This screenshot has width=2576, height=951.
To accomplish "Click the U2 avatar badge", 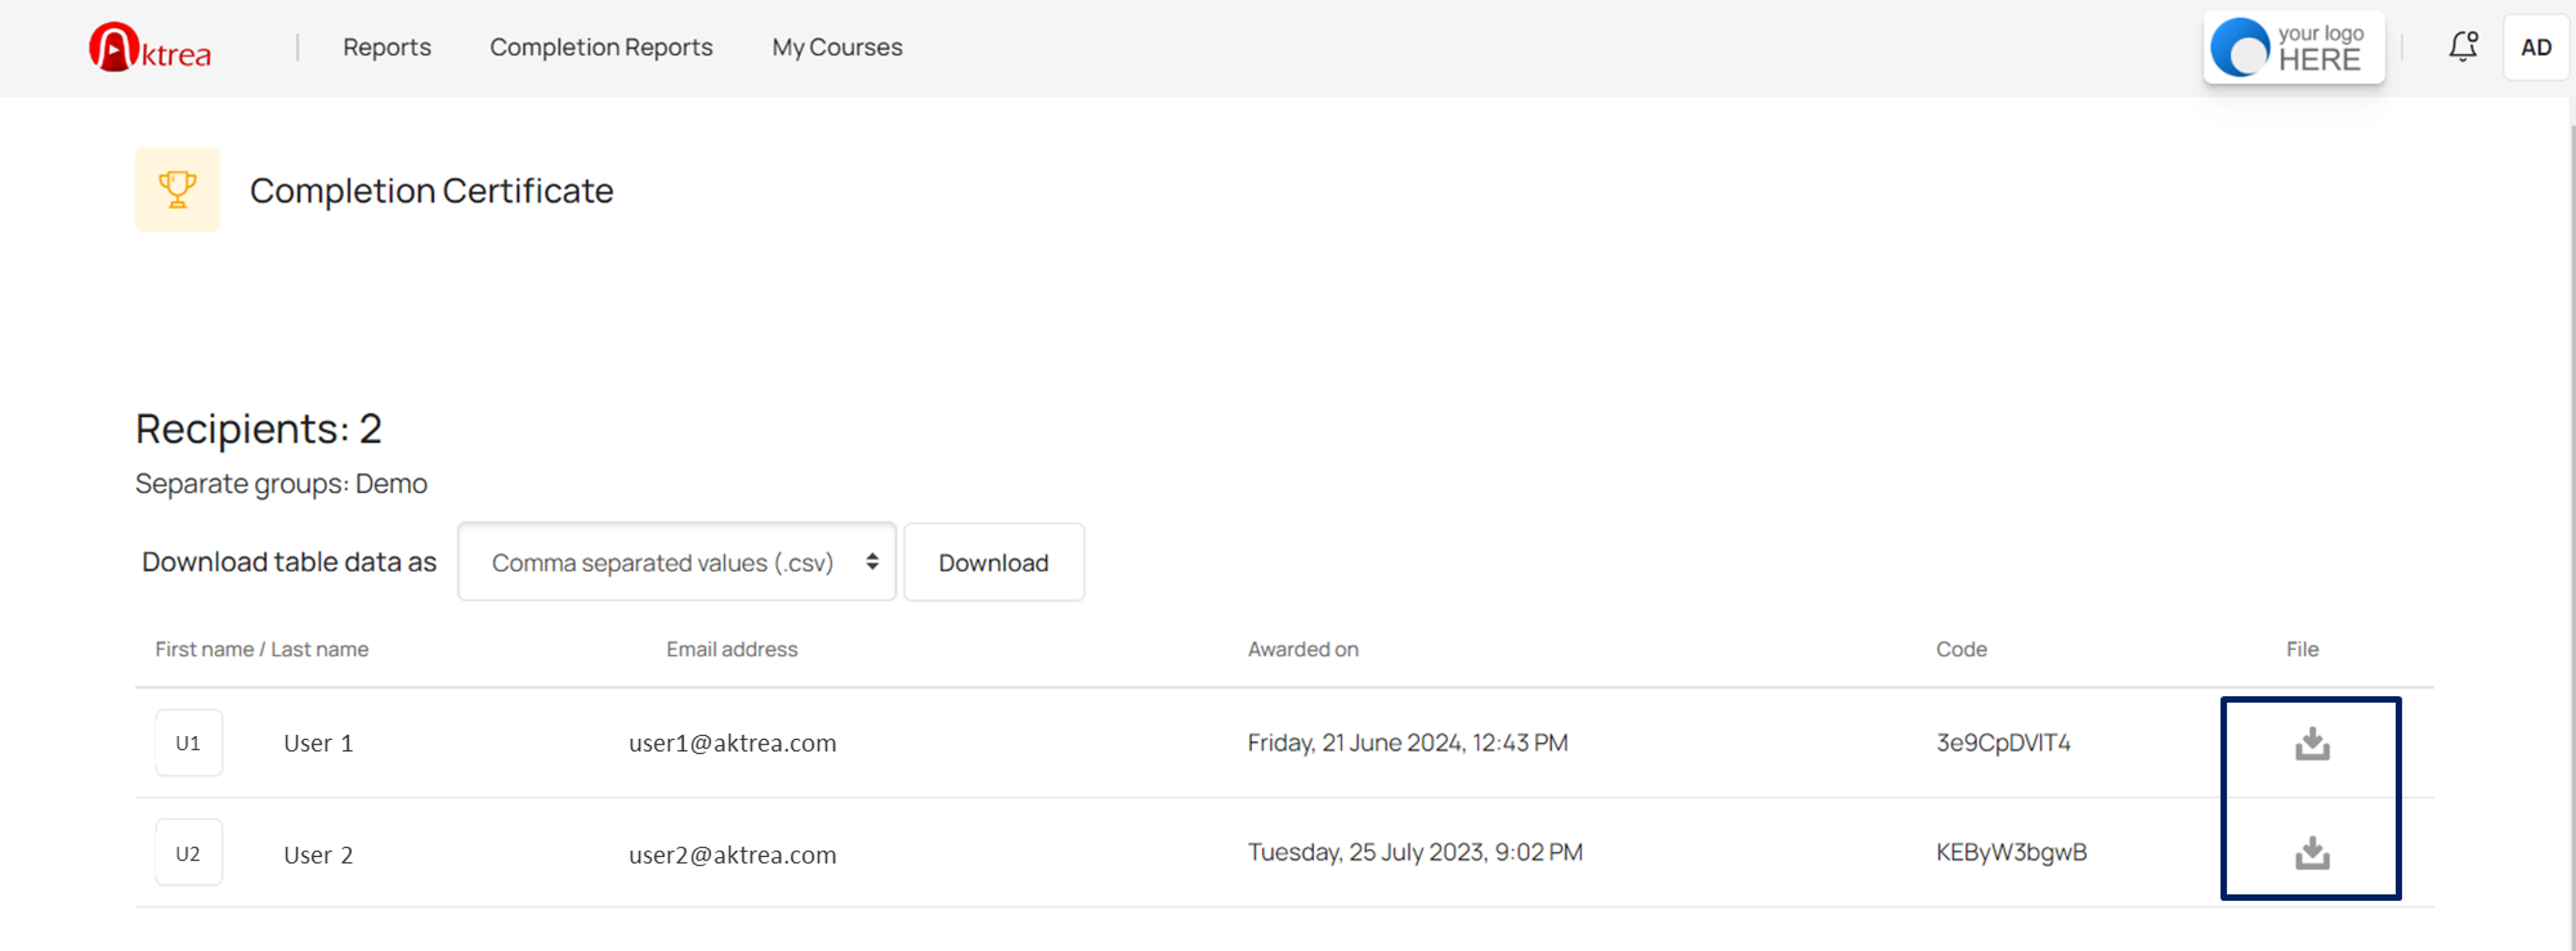I will (x=188, y=853).
